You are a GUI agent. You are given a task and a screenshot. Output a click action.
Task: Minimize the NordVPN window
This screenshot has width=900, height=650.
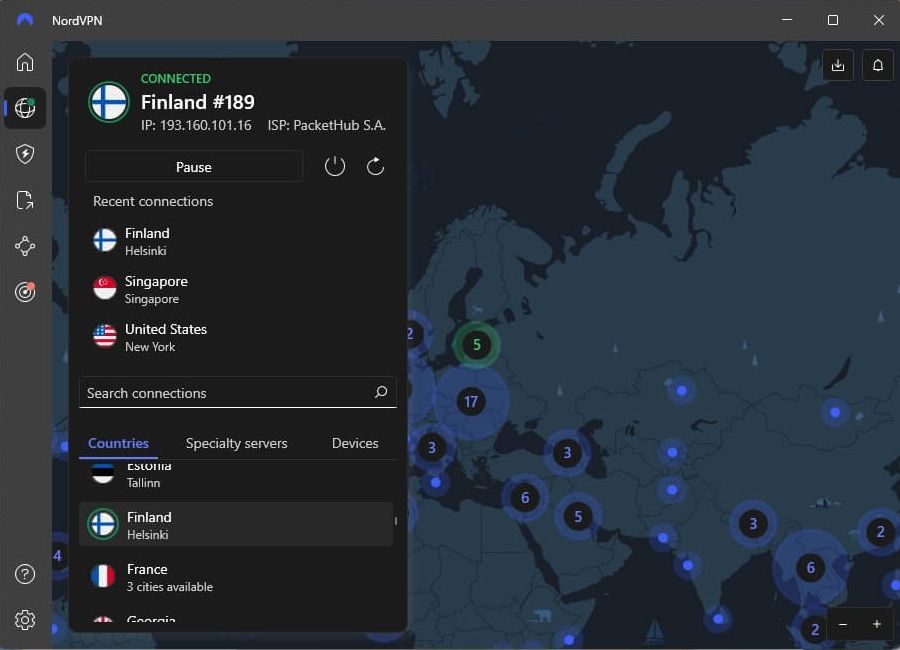[788, 20]
